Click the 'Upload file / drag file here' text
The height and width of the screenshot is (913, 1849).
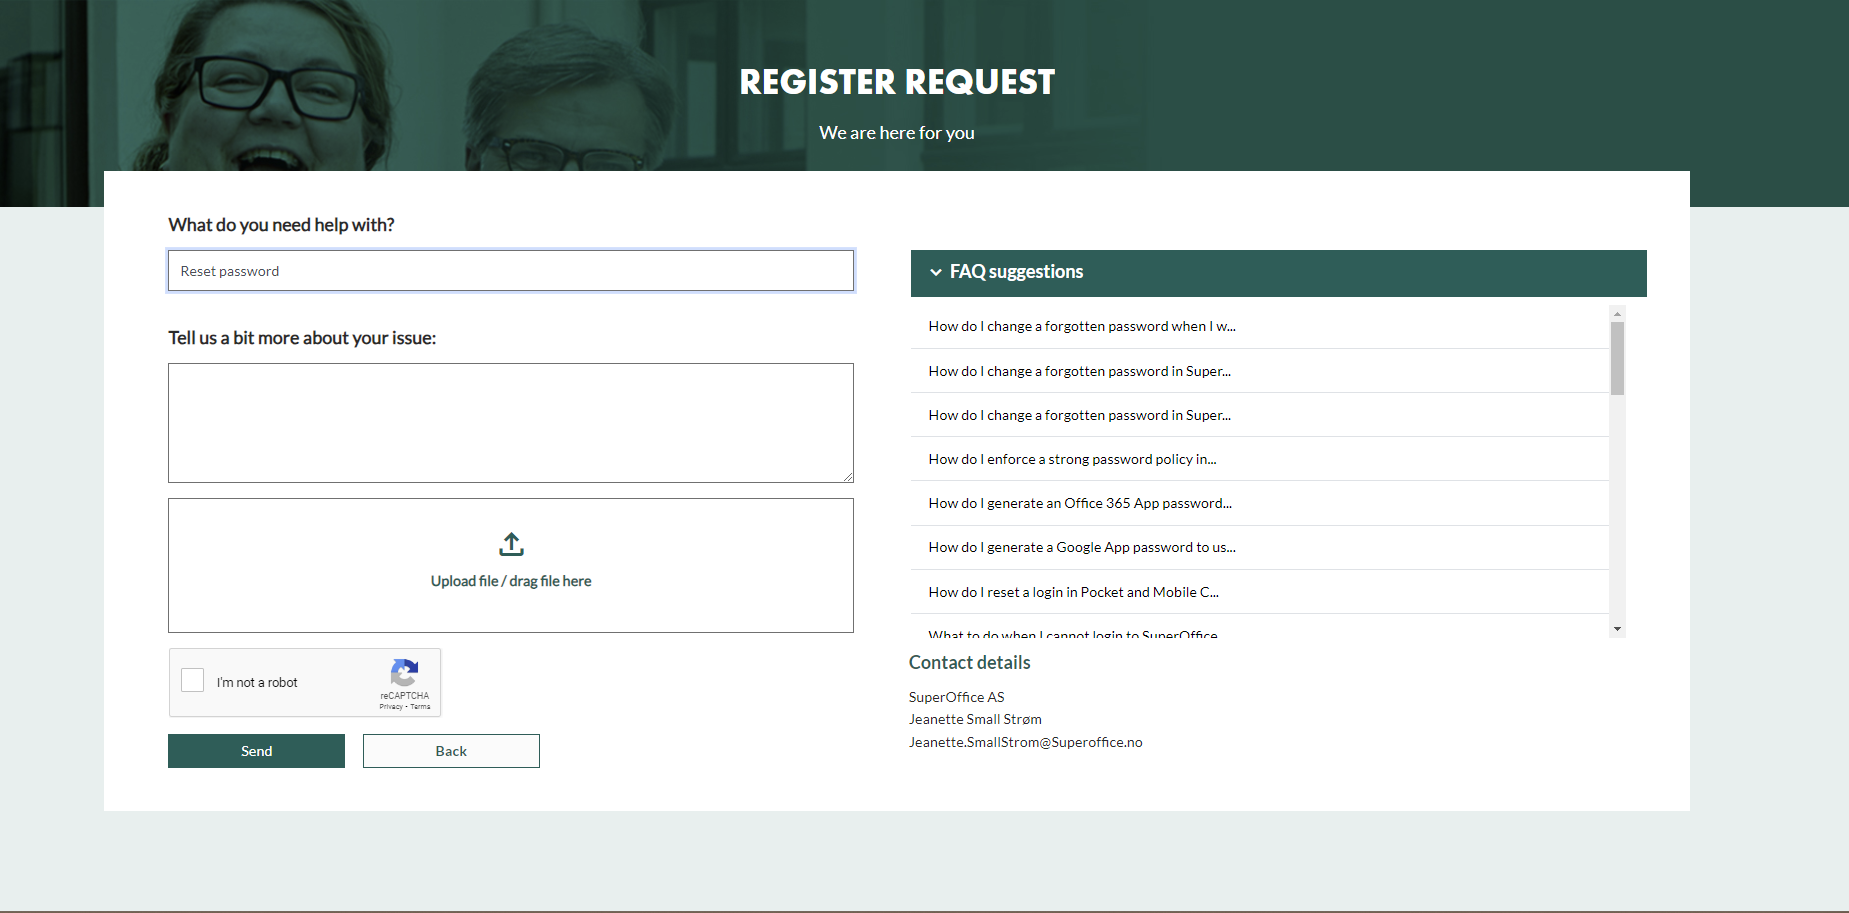click(511, 581)
